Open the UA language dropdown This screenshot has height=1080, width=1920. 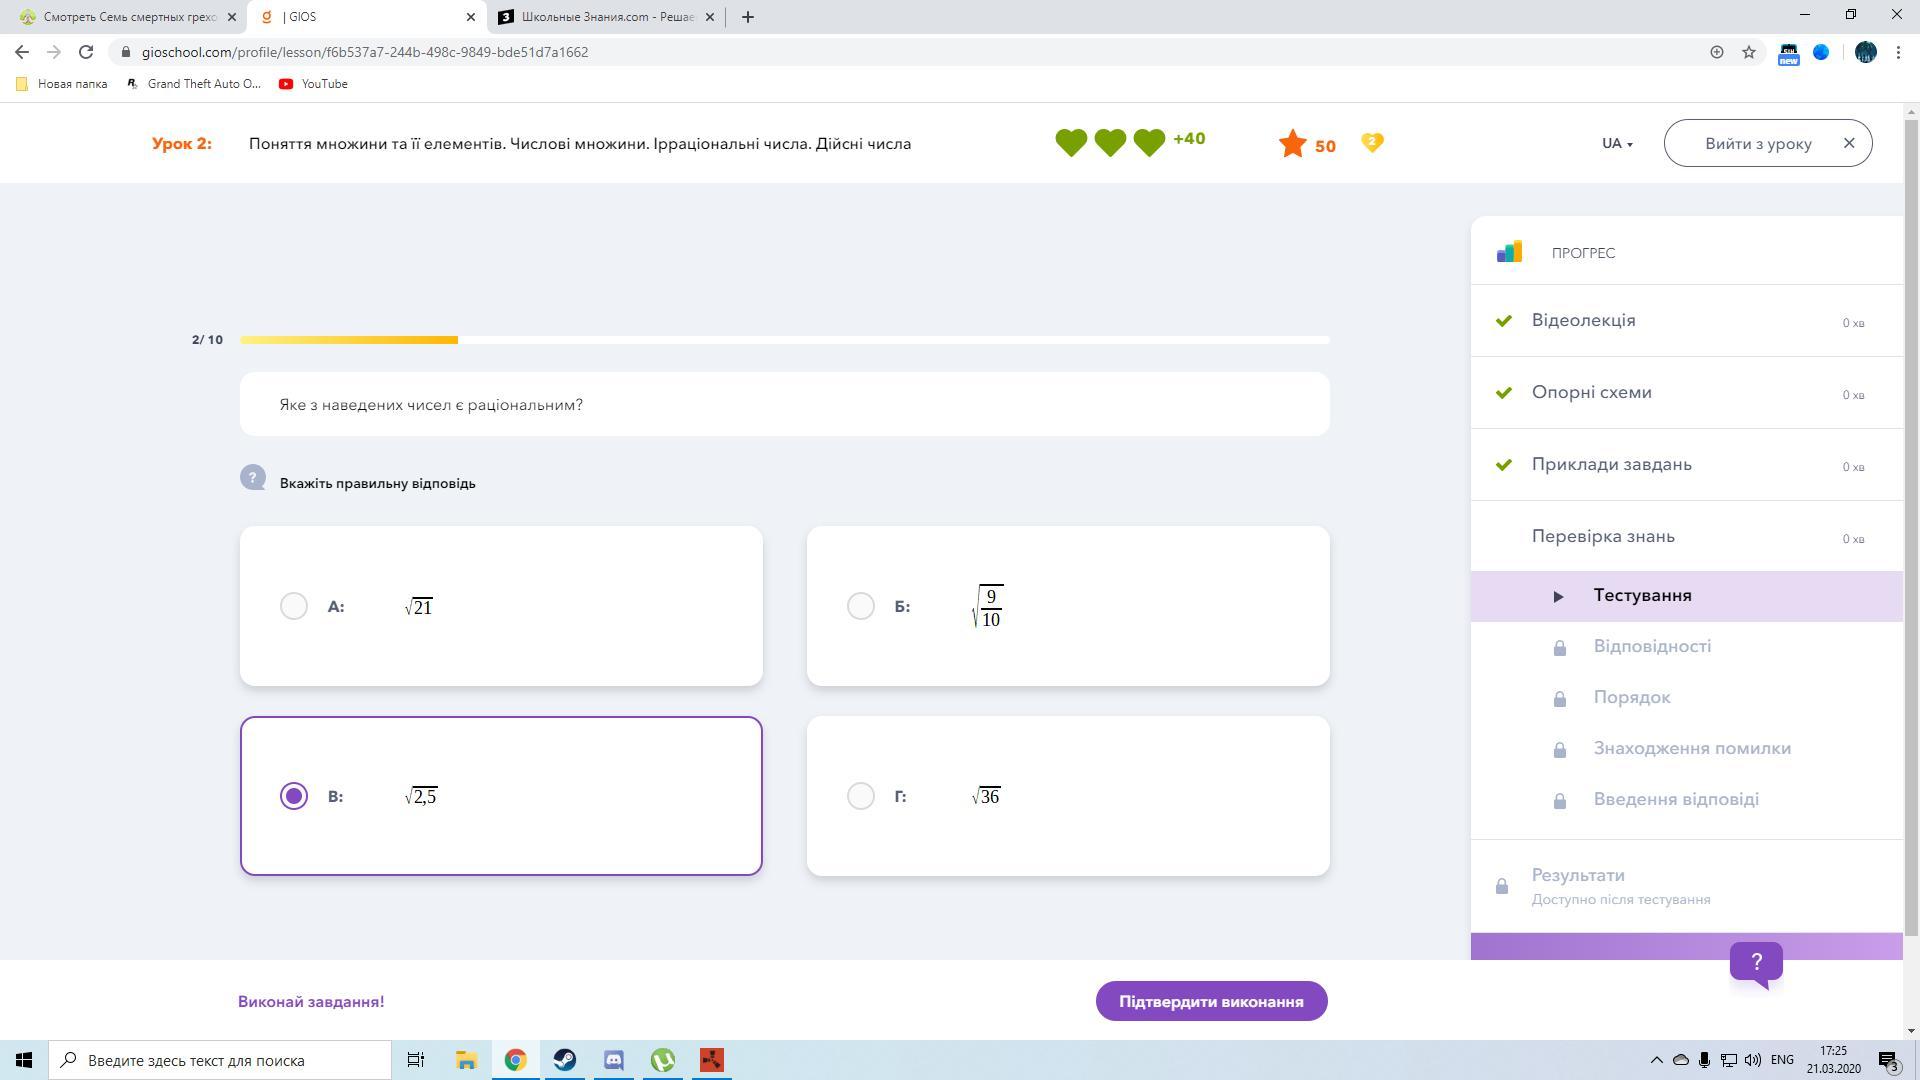coord(1616,144)
